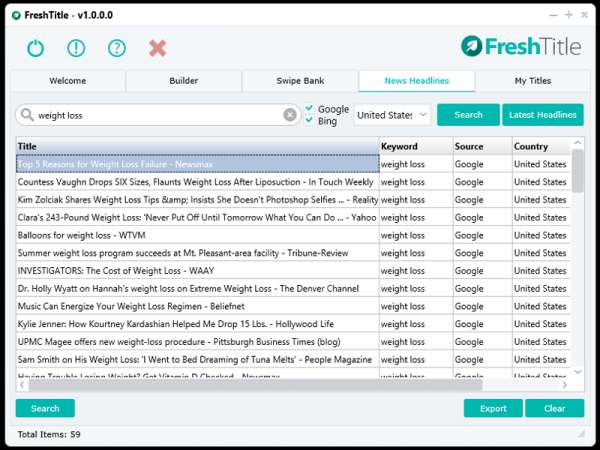Sort by the Title column header
The height and width of the screenshot is (450, 600).
pyautogui.click(x=198, y=146)
